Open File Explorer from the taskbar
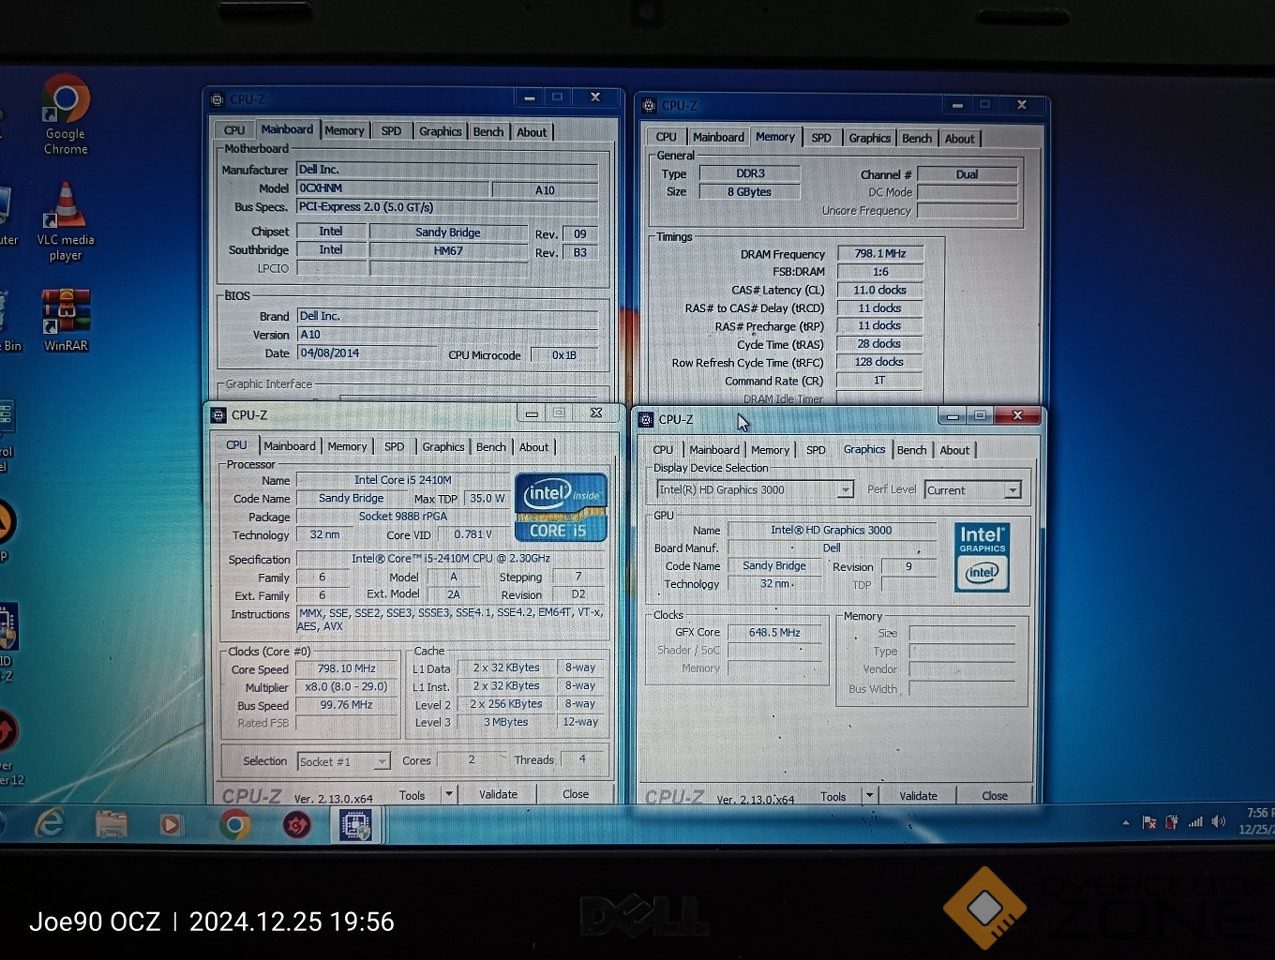This screenshot has height=960, width=1275. pyautogui.click(x=111, y=824)
